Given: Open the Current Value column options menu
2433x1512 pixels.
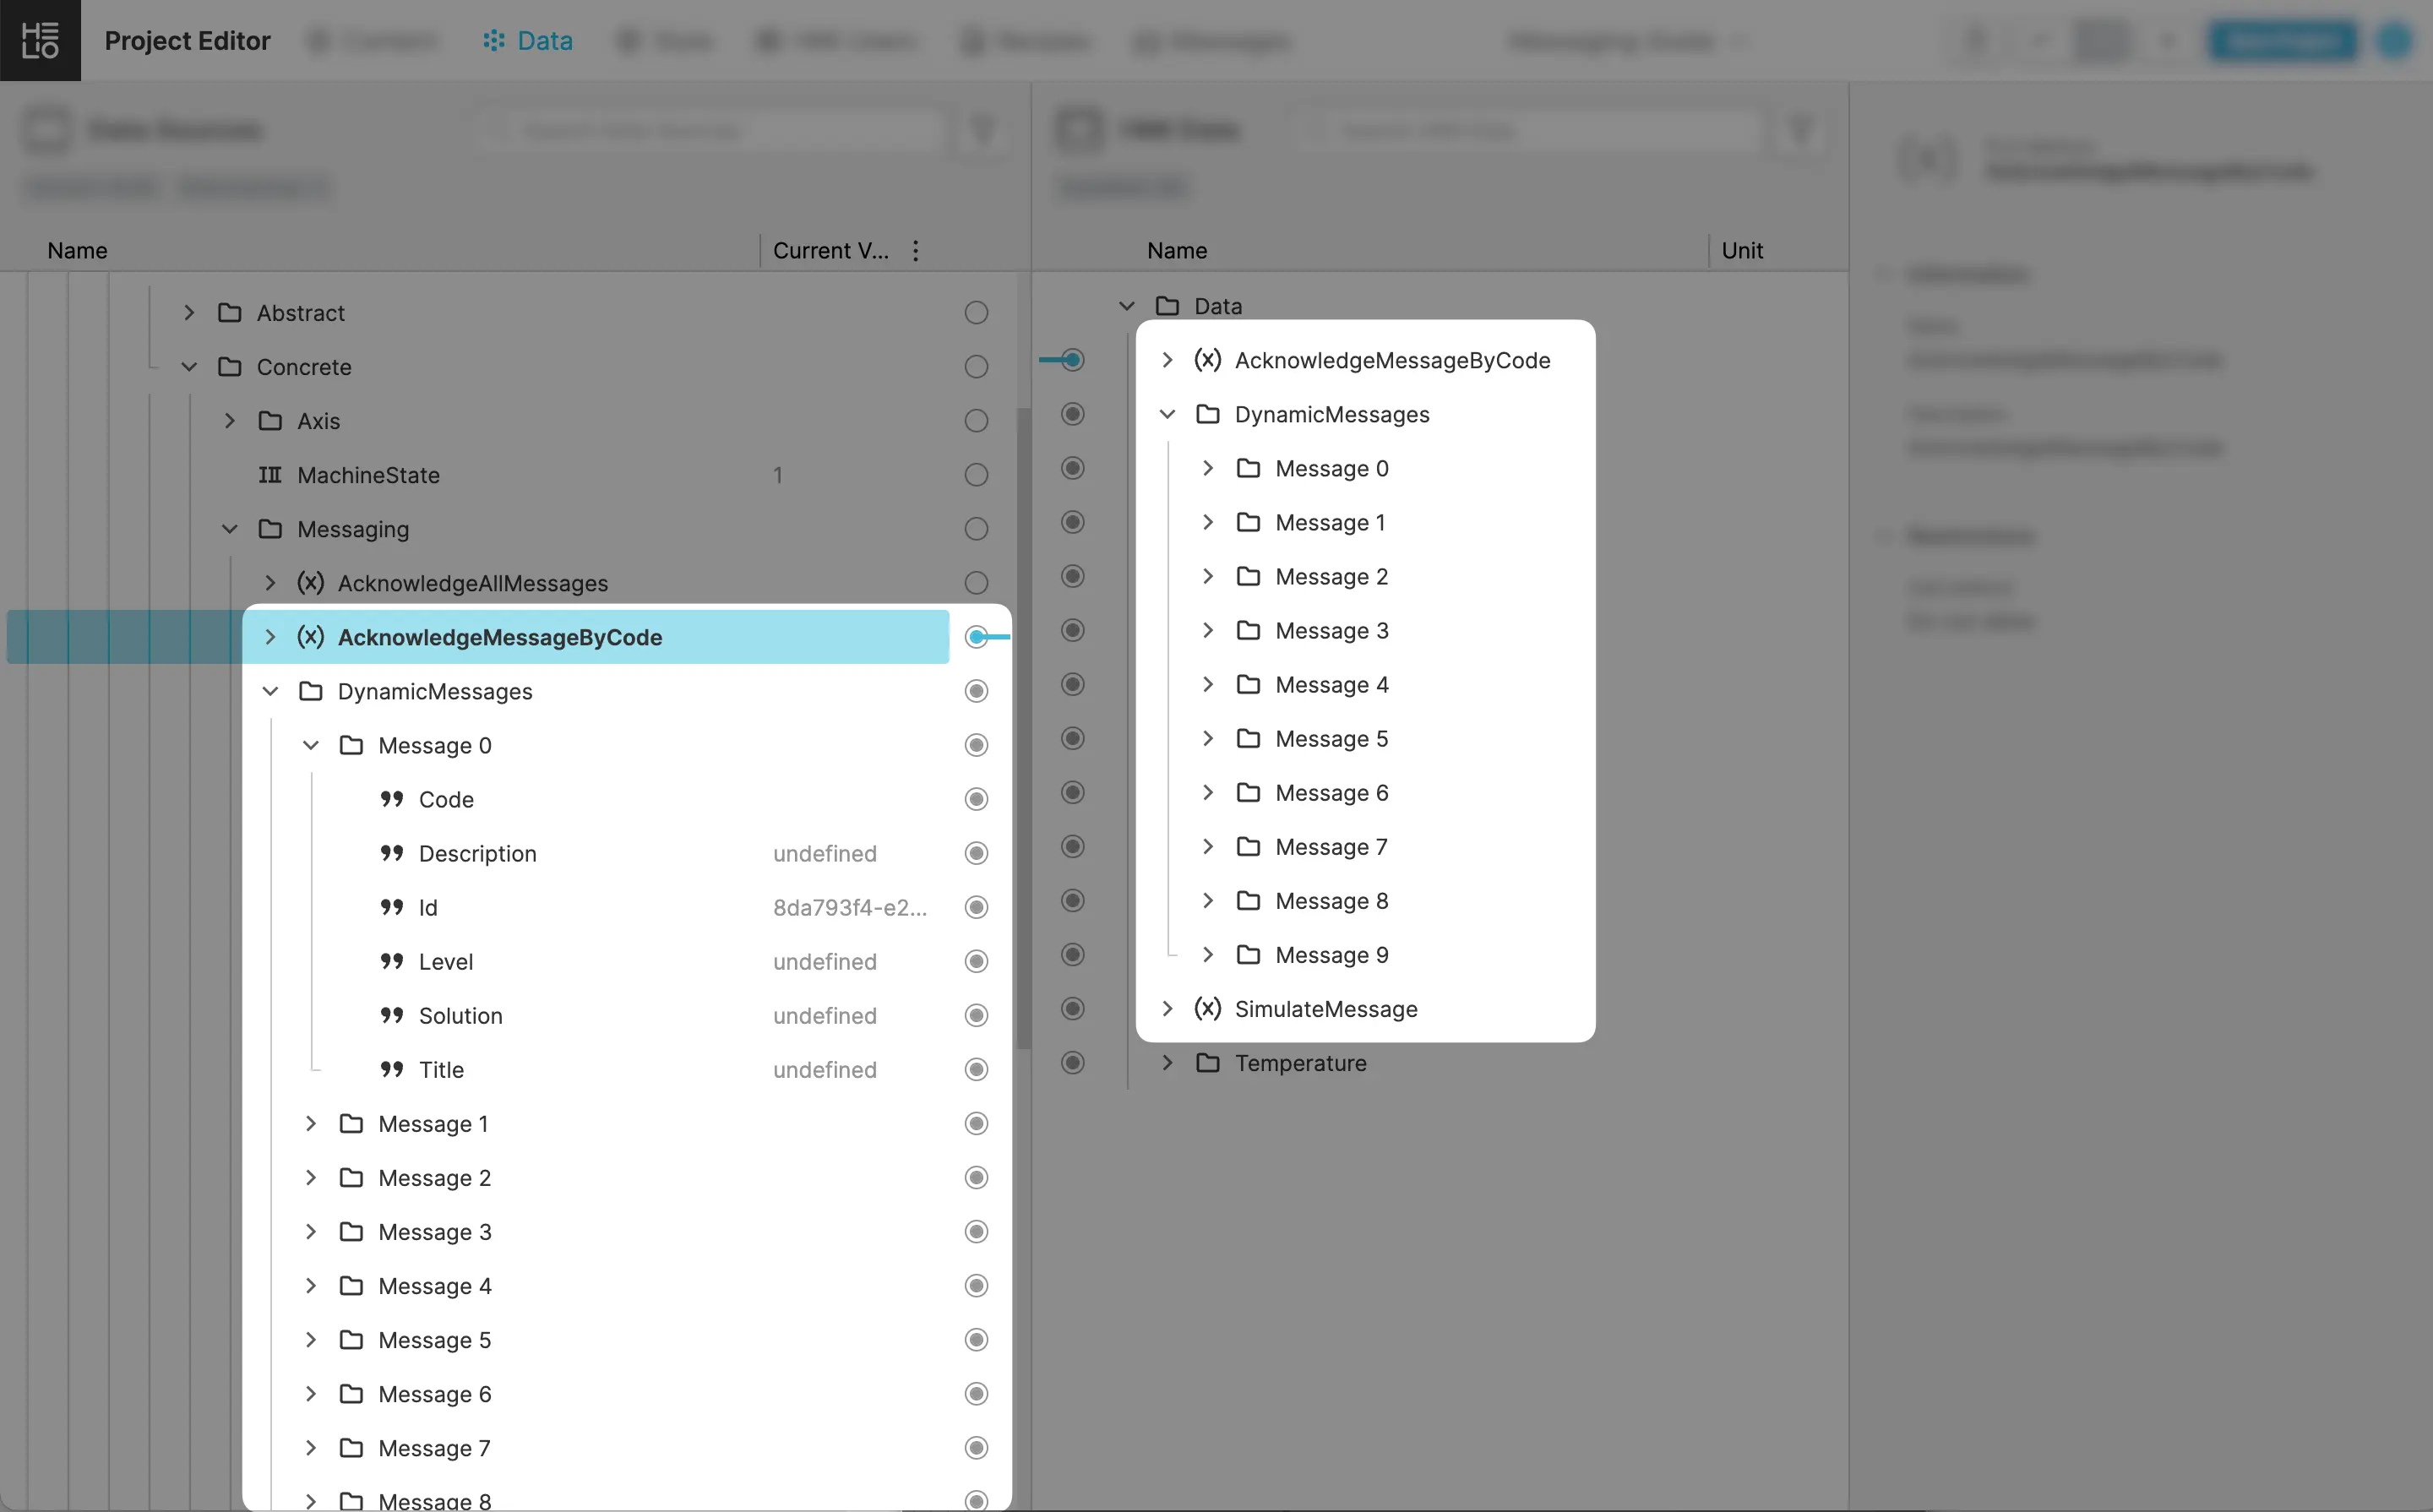Looking at the screenshot, I should click(x=915, y=251).
